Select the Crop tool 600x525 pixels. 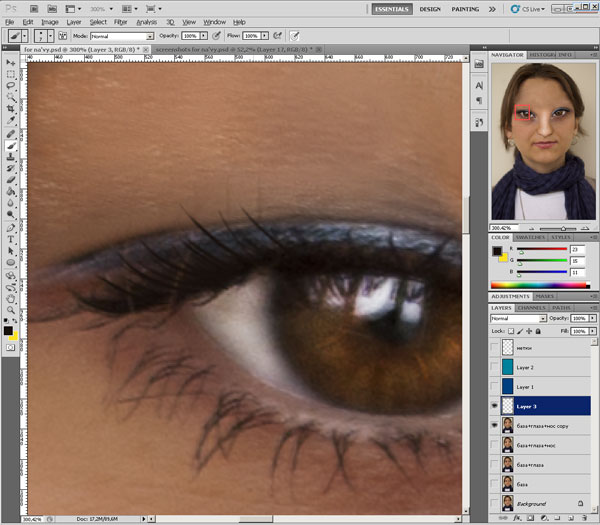11,108
